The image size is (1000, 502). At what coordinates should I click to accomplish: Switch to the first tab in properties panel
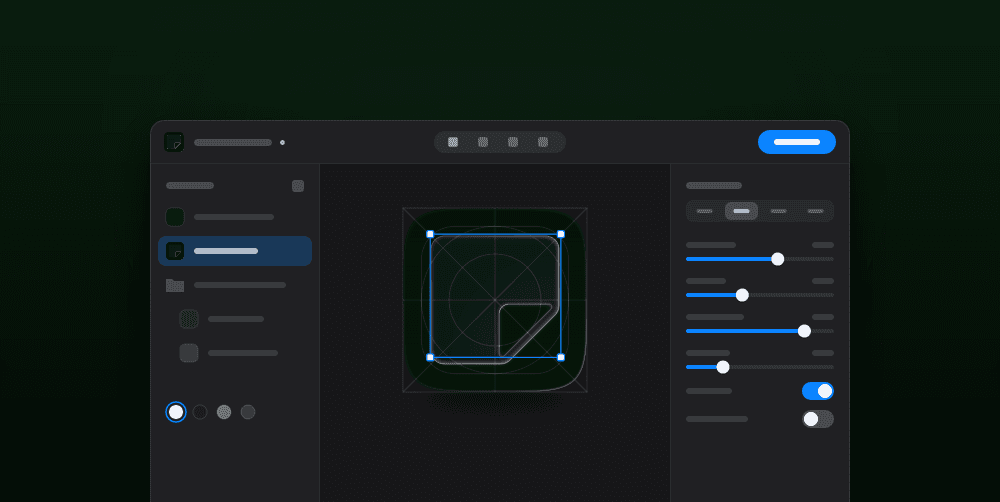pyautogui.click(x=705, y=211)
